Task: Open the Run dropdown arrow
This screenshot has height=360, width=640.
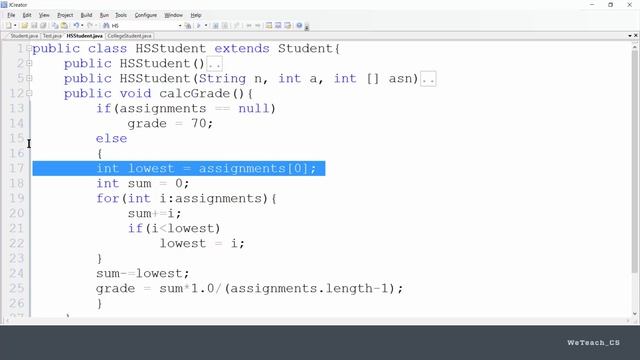Action: tap(206, 26)
